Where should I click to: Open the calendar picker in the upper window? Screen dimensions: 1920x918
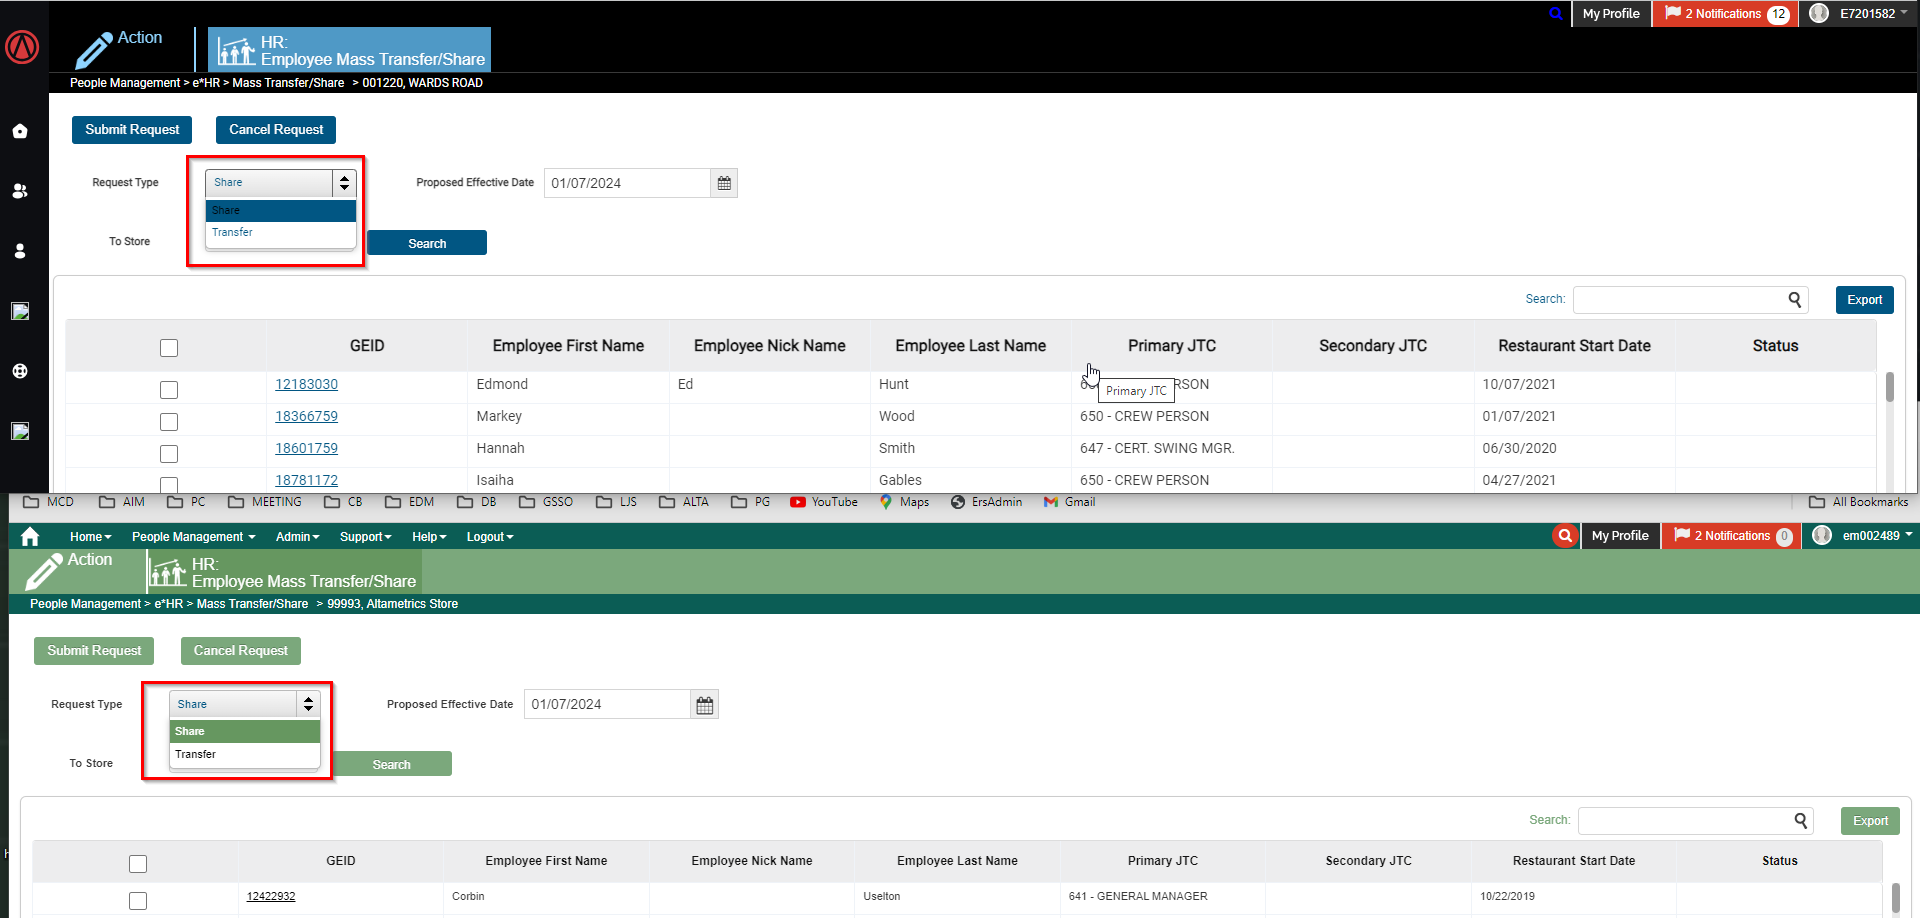click(724, 183)
